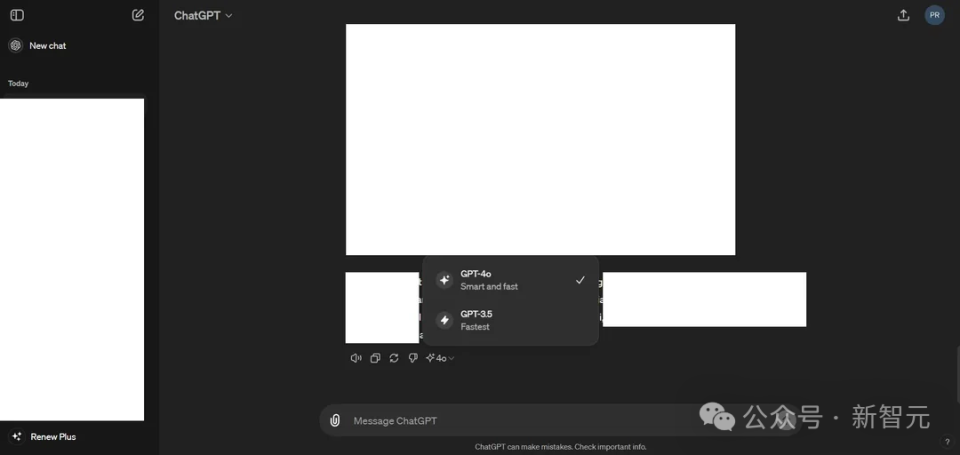960x455 pixels.
Task: Click the share/upload icon in top right
Action: tap(903, 15)
